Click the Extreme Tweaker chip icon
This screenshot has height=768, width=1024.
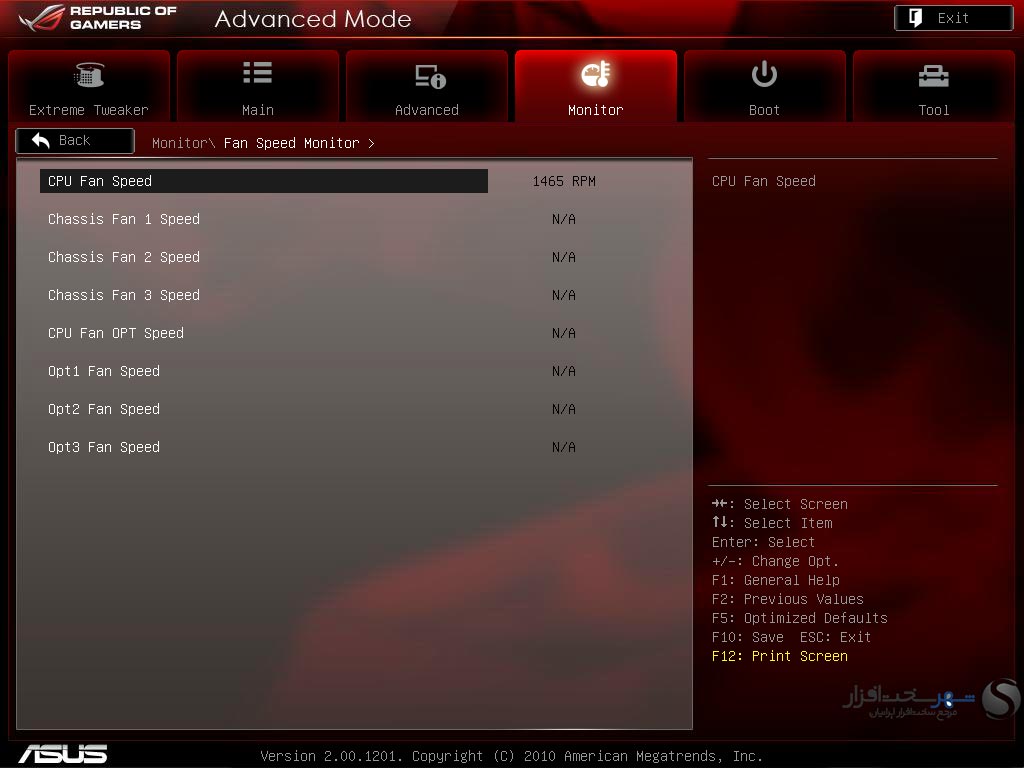tap(89, 74)
